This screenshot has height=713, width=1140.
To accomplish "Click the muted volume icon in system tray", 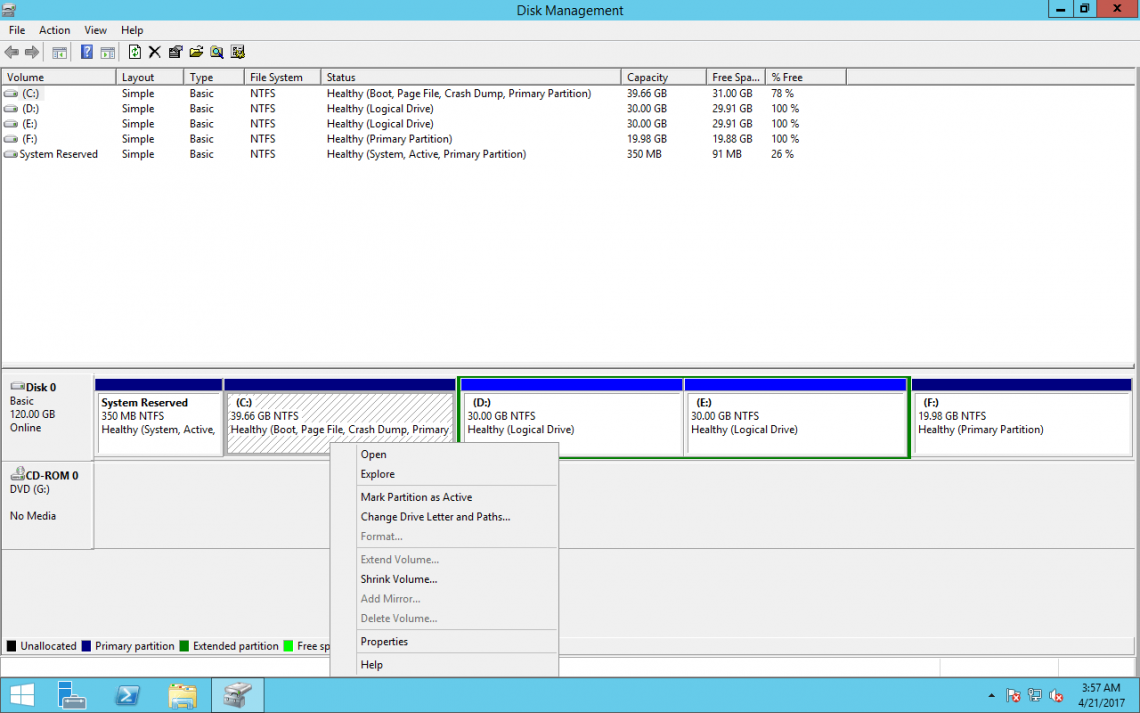I will click(1056, 695).
